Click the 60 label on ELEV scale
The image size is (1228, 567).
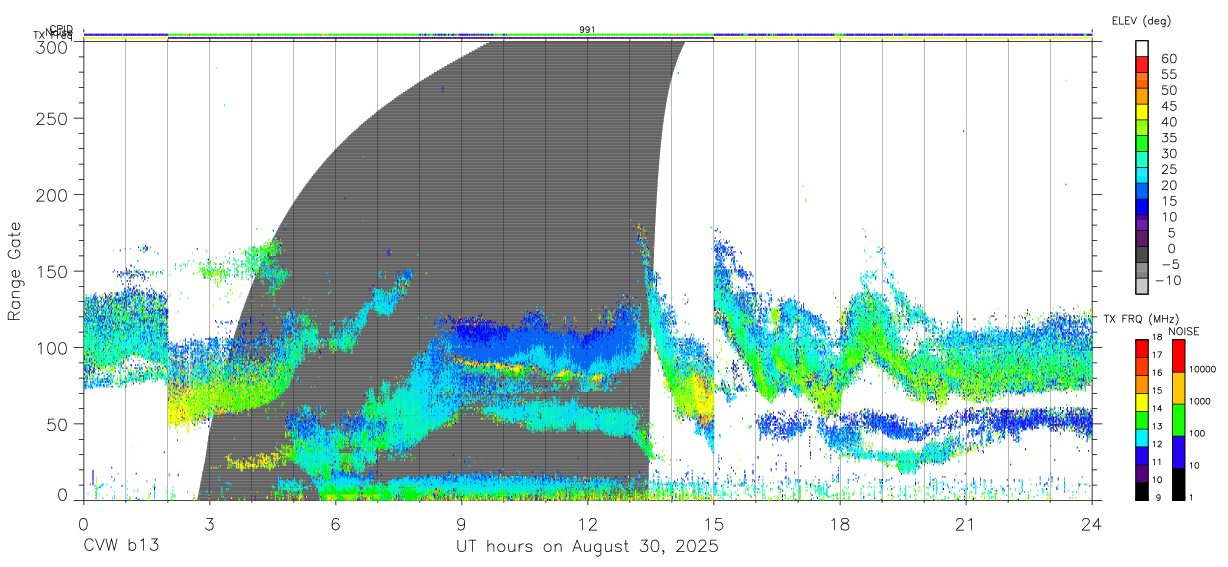(1168, 59)
